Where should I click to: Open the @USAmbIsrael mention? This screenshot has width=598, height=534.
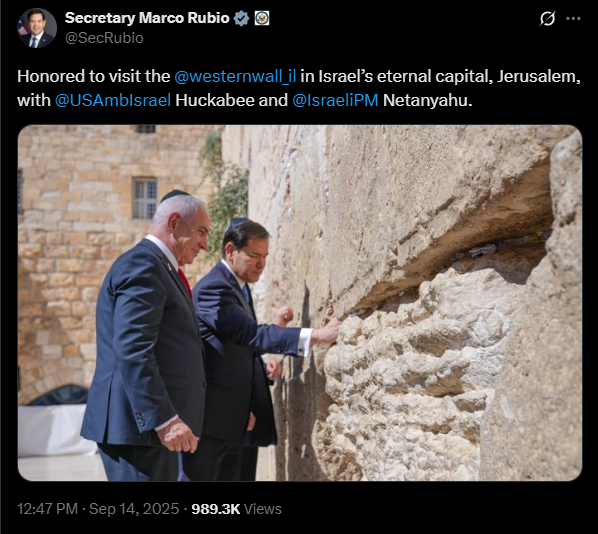tap(113, 100)
